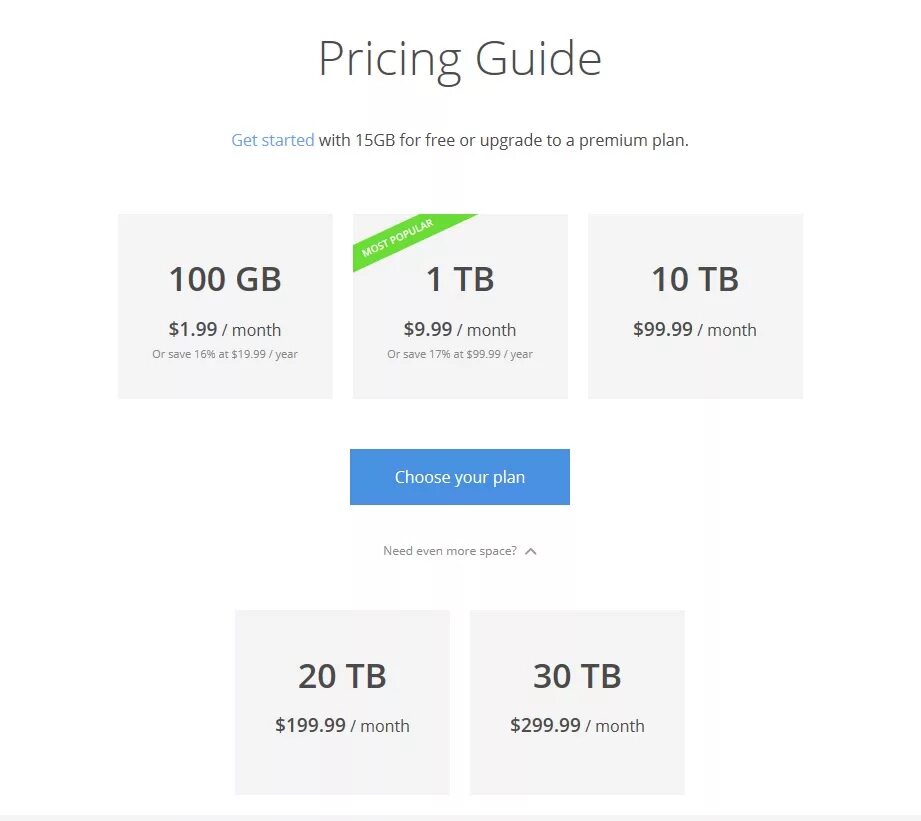Image resolution: width=921 pixels, height=821 pixels.
Task: Select the 1 TB plan heading
Action: coord(460,279)
